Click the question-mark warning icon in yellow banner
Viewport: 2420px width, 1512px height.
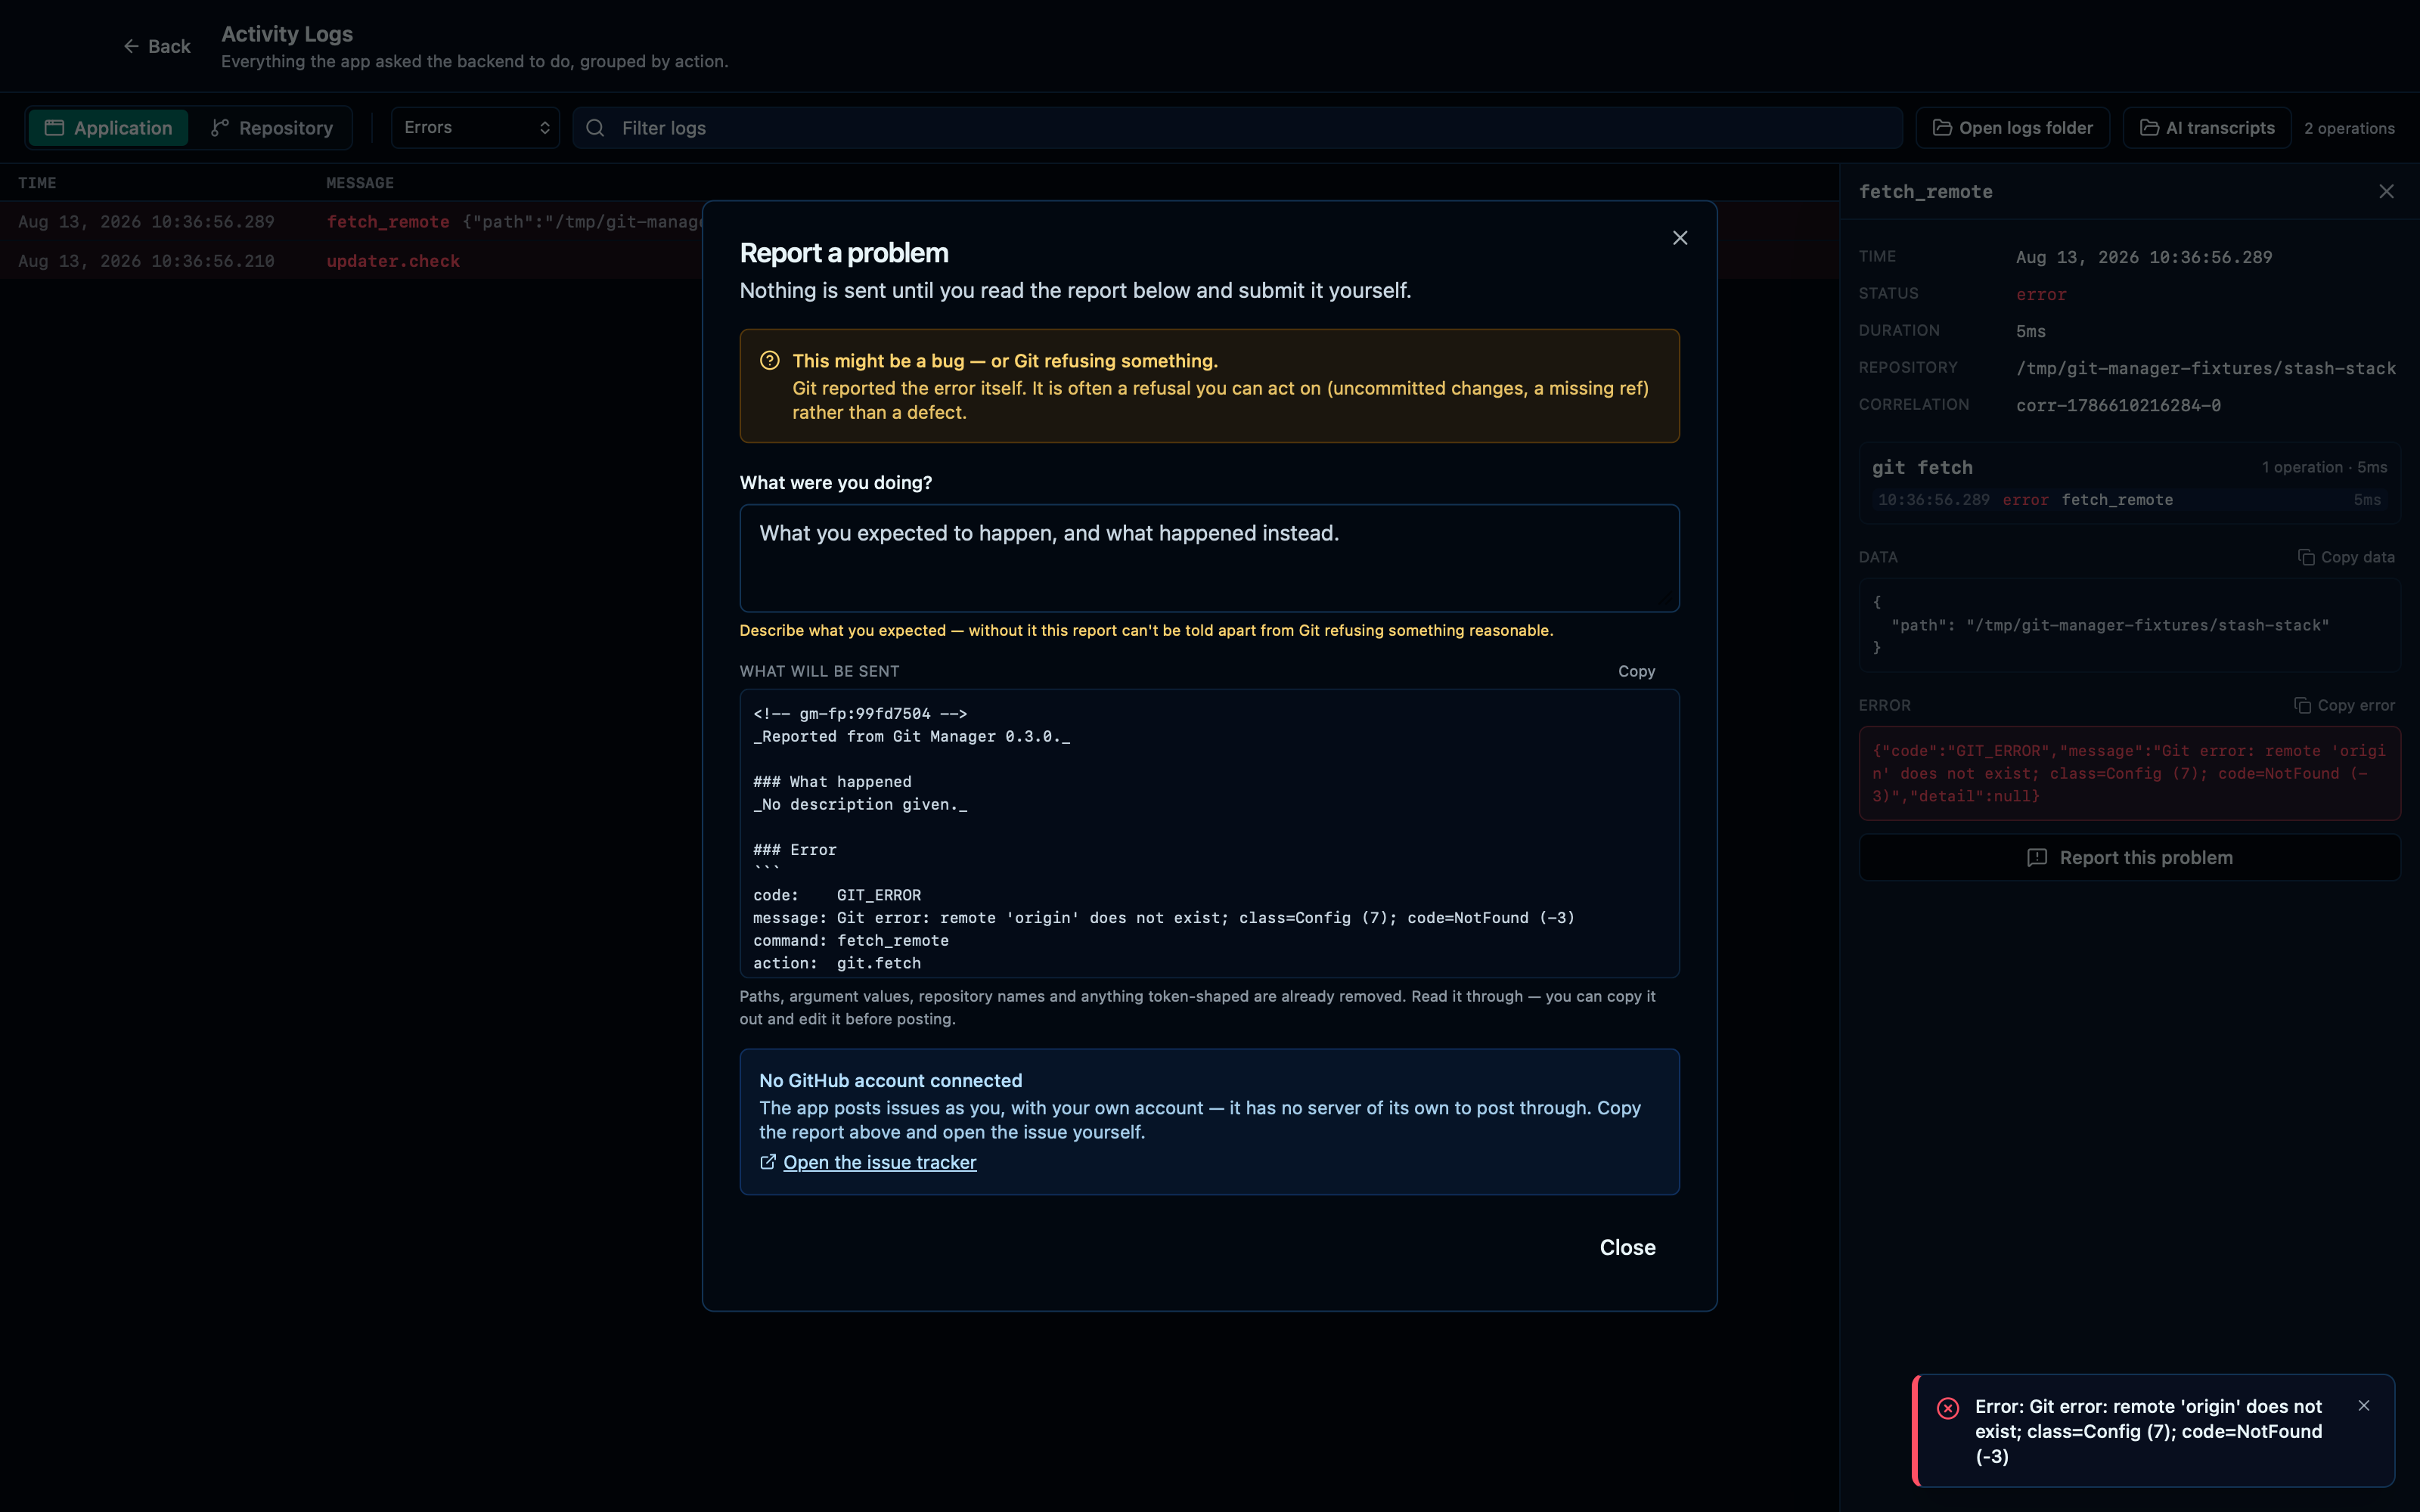pos(769,361)
